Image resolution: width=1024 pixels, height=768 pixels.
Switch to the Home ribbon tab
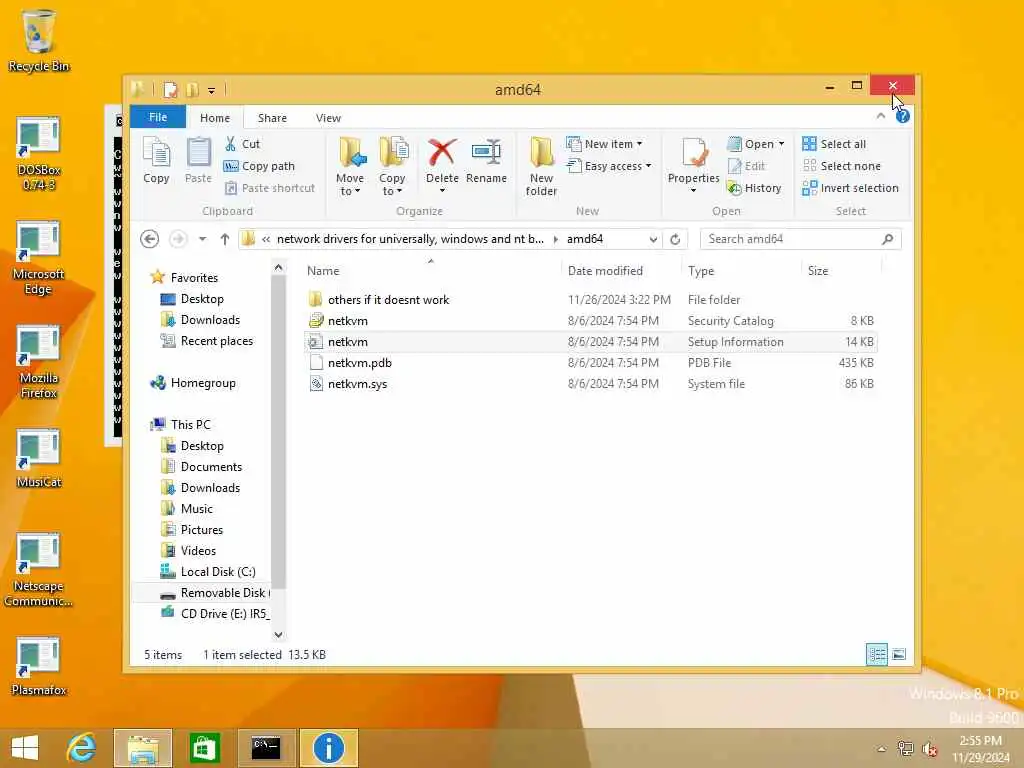click(215, 118)
